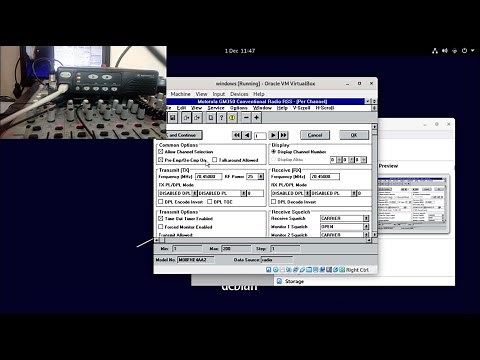Click the status bar icon beside Right Ctrl
Screen dimensions: 480x360
click(x=342, y=270)
